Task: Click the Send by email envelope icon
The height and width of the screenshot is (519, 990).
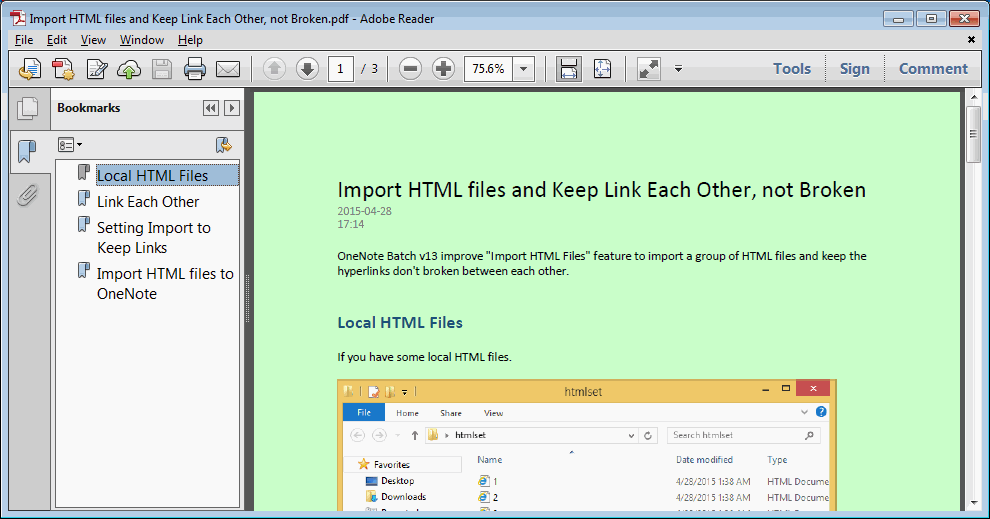Action: [x=228, y=69]
